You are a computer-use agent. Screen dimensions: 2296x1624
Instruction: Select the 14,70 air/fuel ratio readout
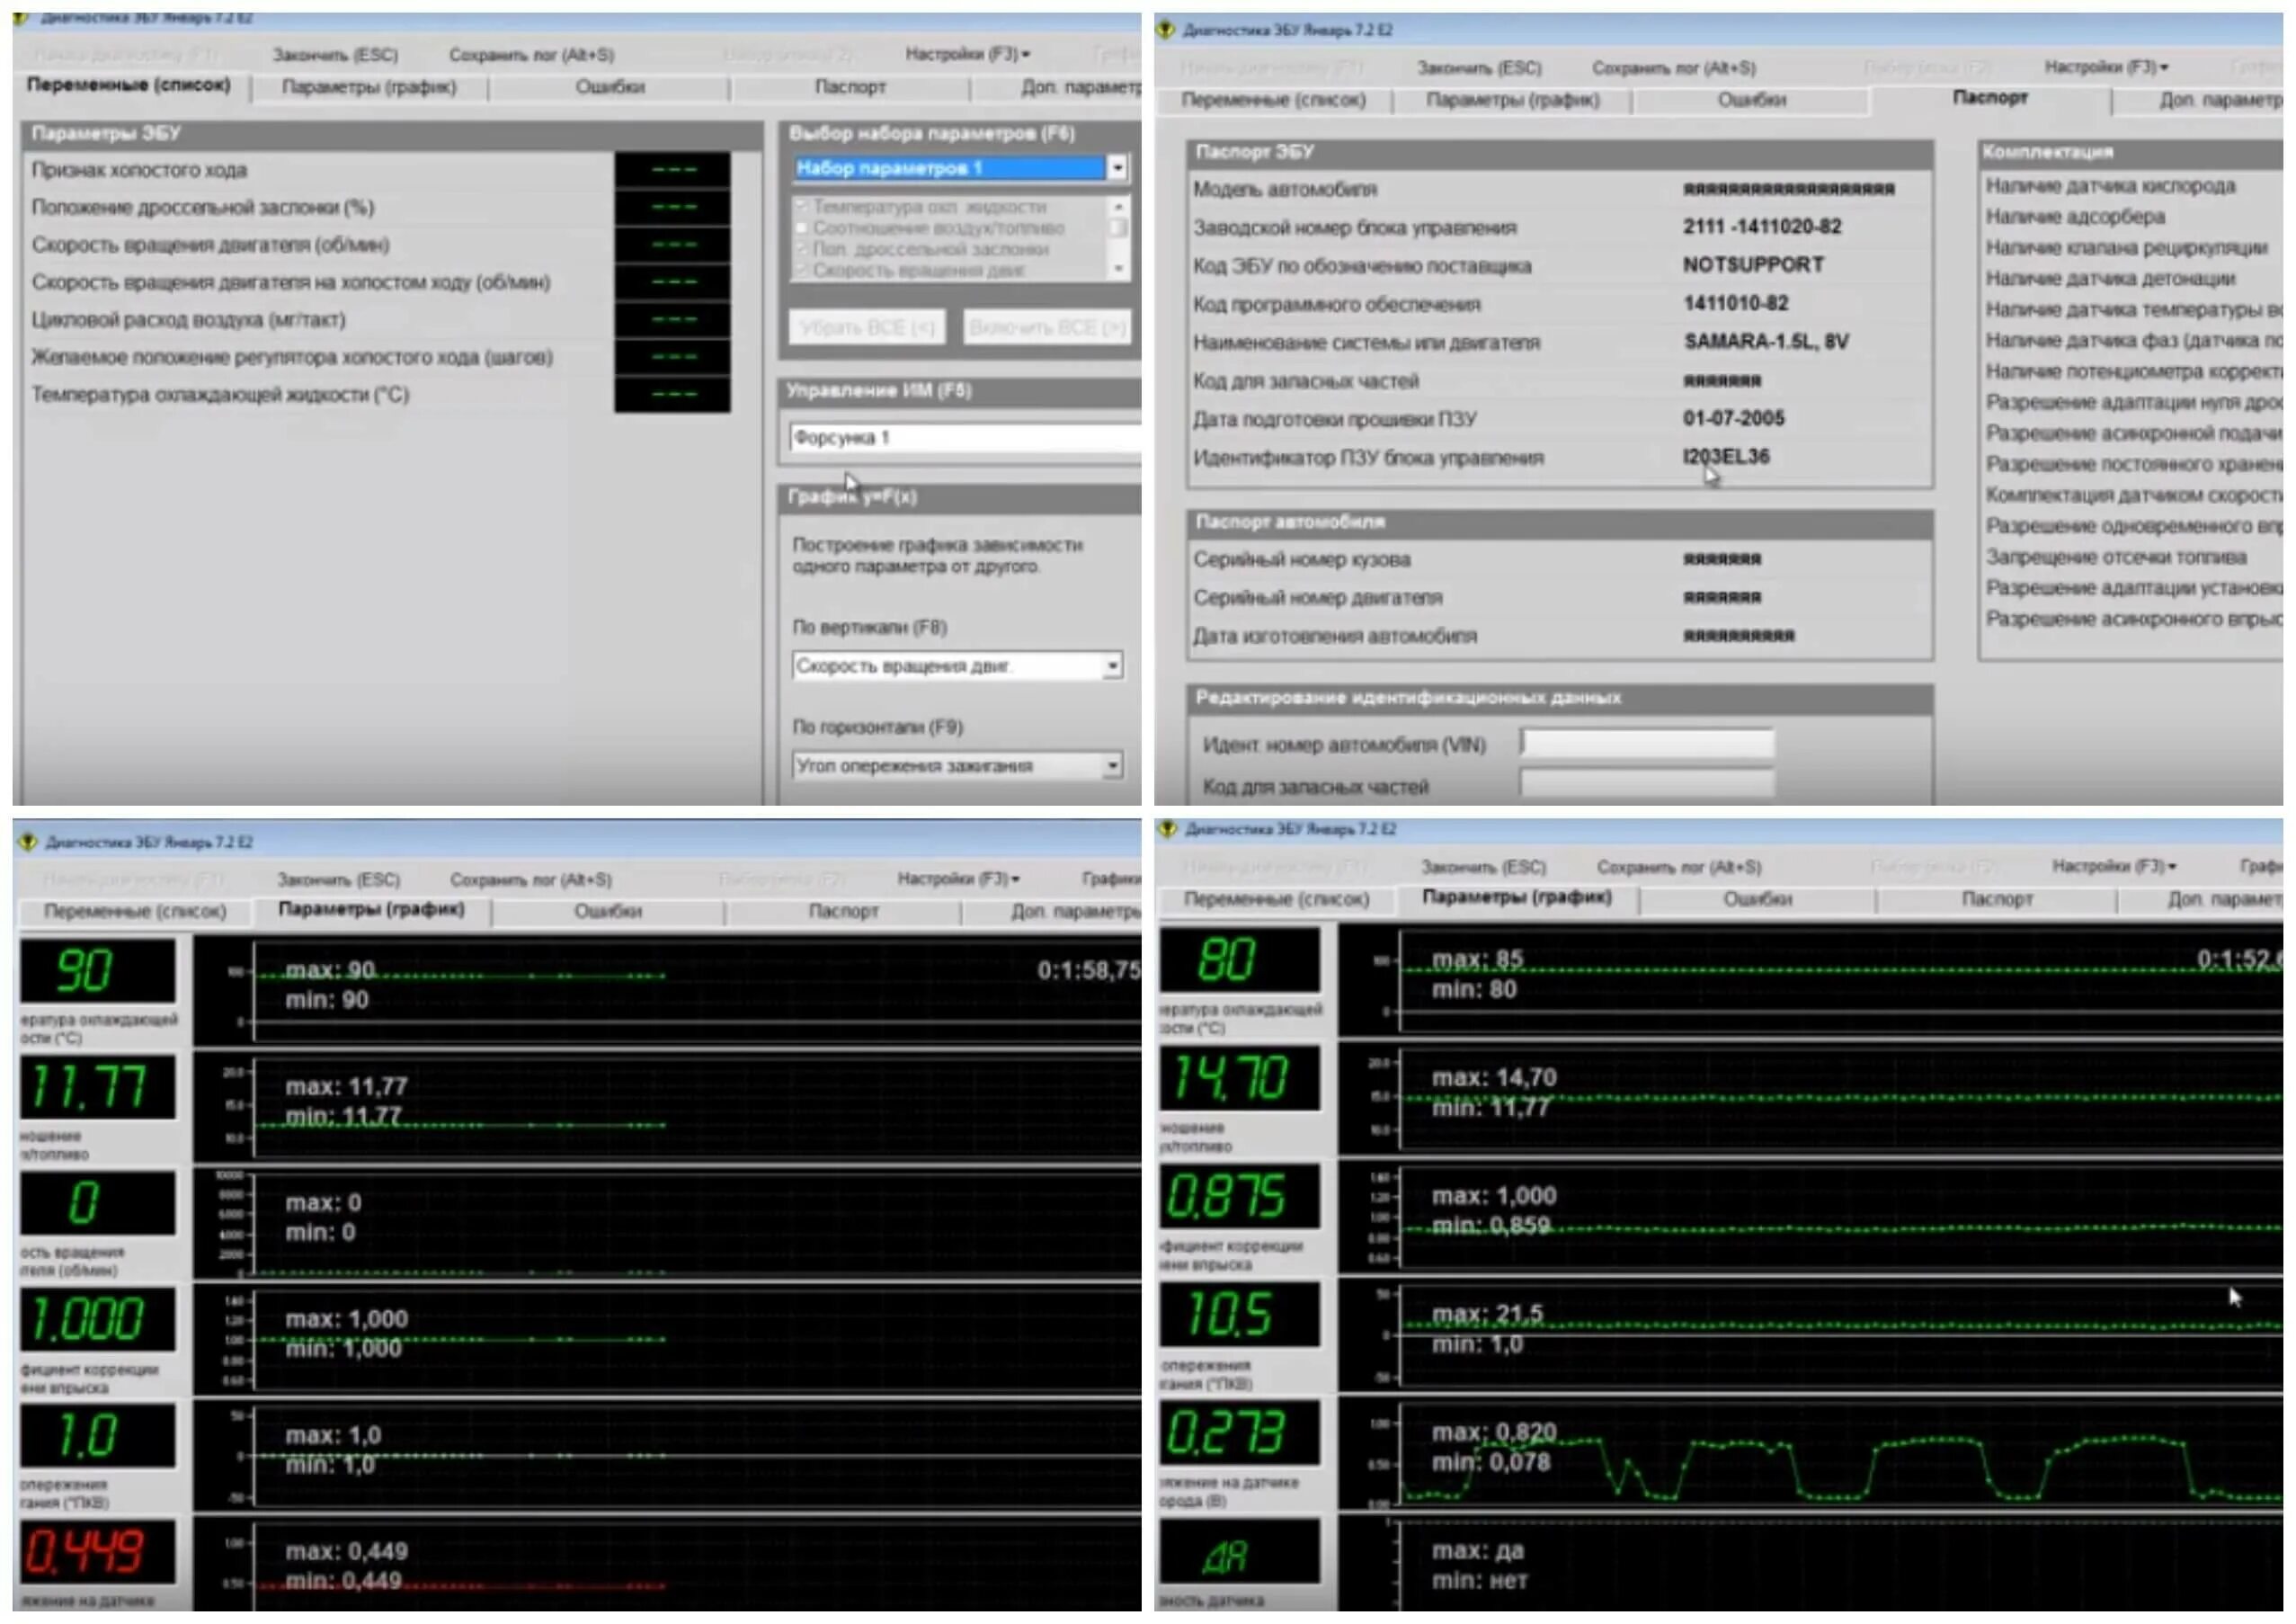(1239, 1078)
